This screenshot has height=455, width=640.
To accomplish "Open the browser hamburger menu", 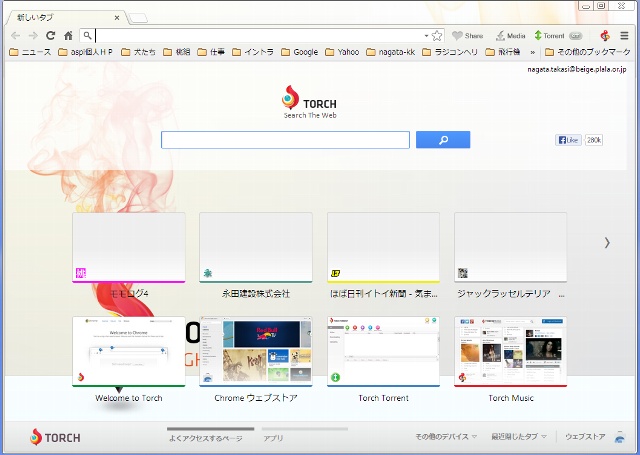I will pyautogui.click(x=624, y=36).
